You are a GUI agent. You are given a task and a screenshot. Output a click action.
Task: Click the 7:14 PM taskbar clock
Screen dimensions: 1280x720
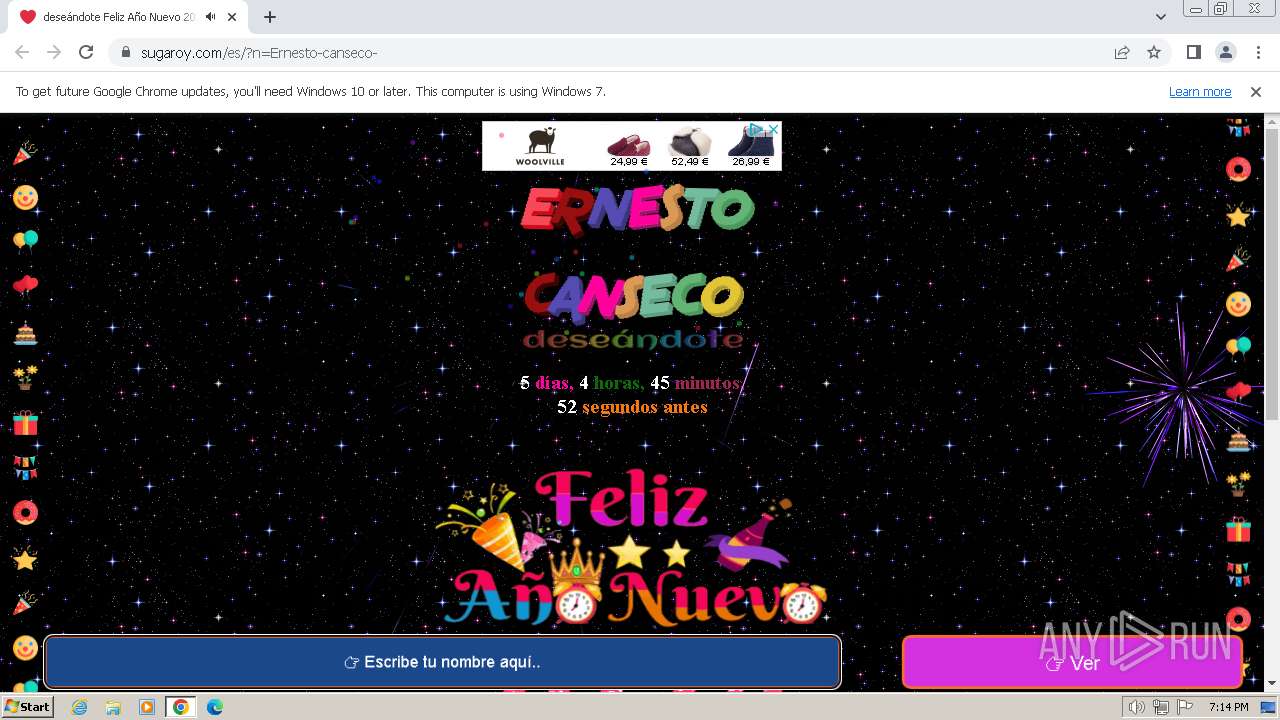click(1228, 707)
